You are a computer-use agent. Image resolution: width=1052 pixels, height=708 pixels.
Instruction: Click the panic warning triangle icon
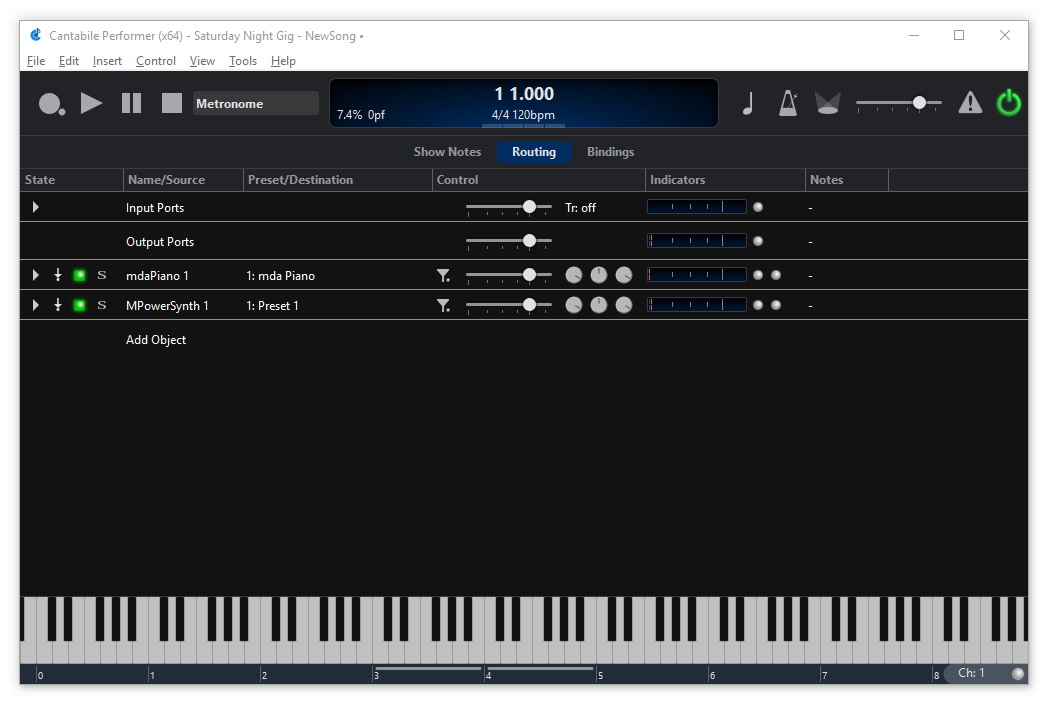[x=970, y=103]
